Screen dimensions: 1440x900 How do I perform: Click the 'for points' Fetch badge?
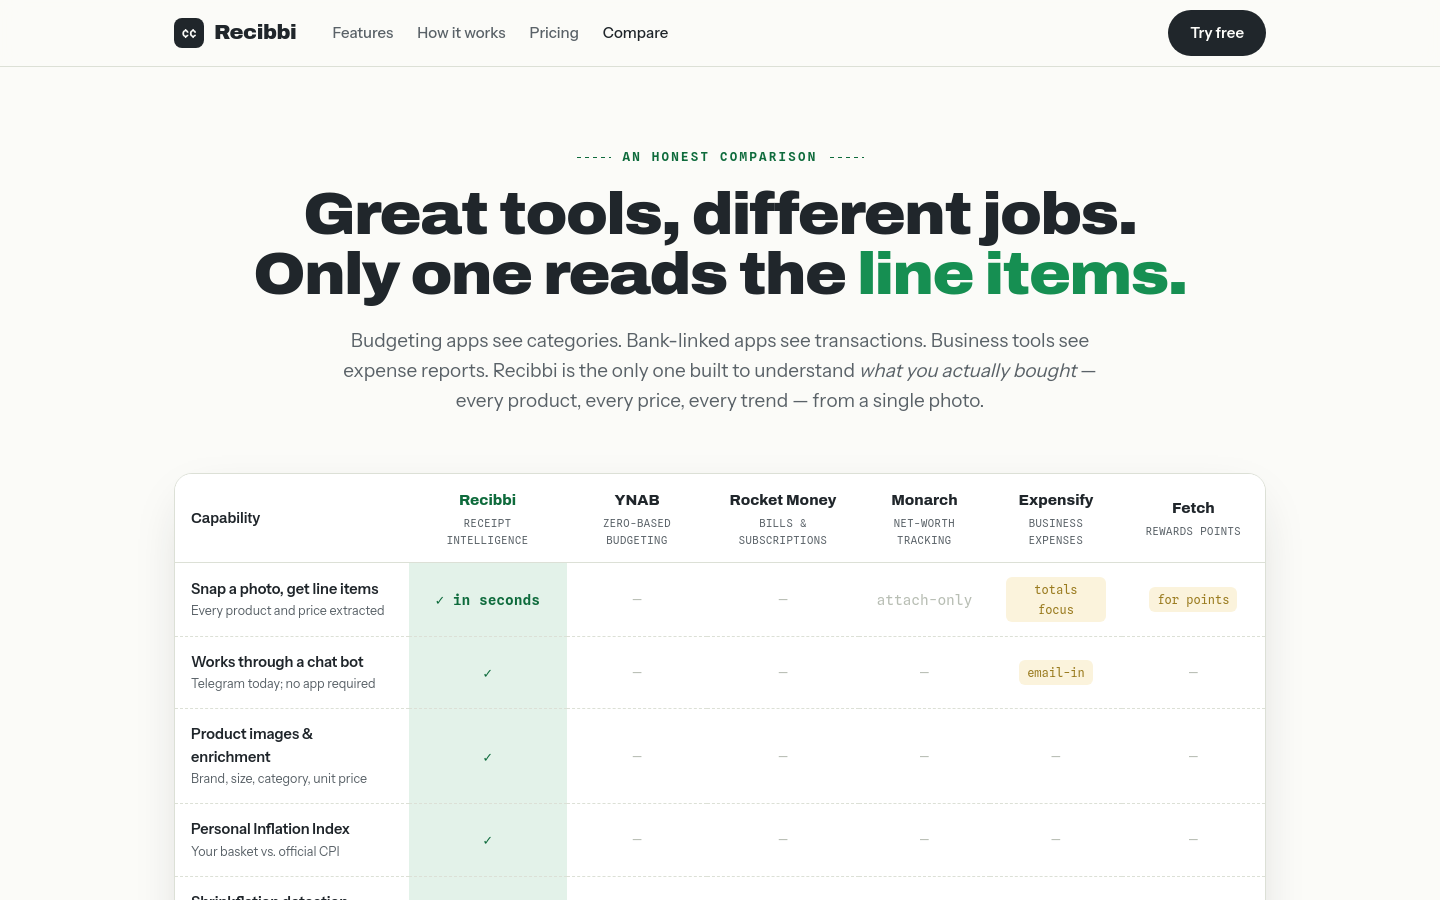coord(1193,600)
